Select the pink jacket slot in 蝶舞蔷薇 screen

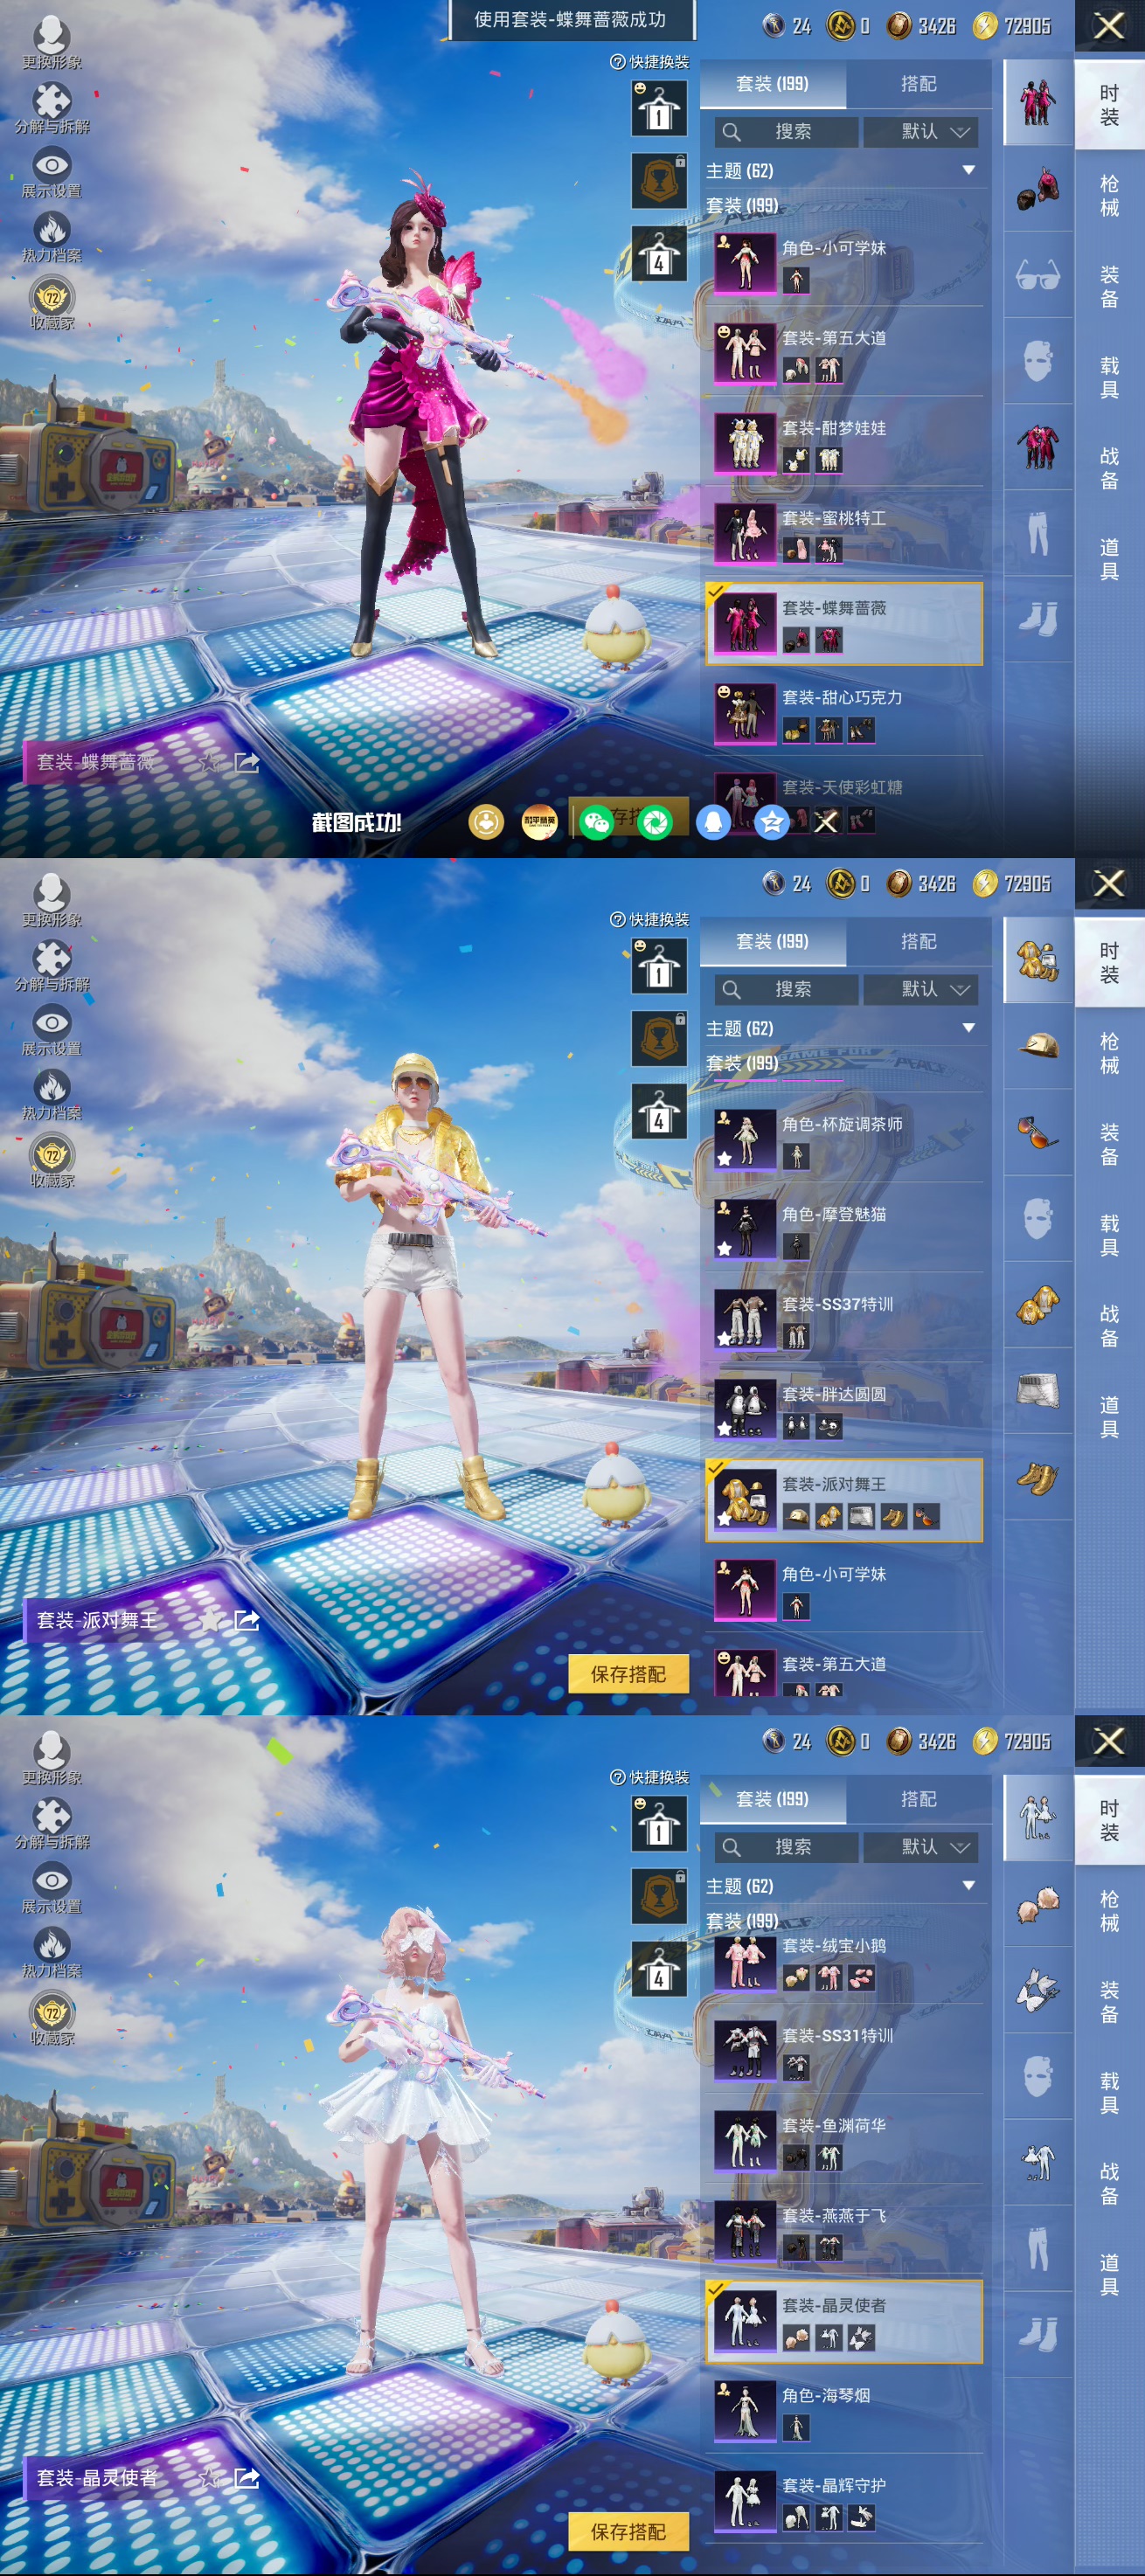[x=1038, y=446]
